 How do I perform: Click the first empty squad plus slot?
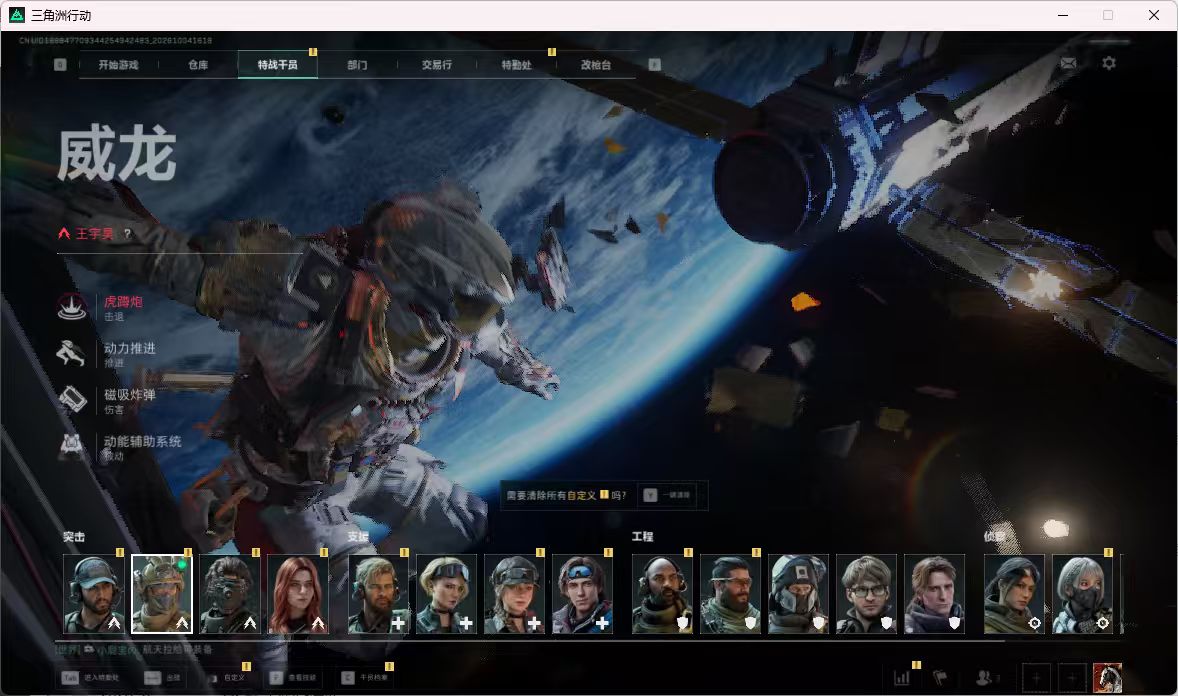[x=1036, y=678]
